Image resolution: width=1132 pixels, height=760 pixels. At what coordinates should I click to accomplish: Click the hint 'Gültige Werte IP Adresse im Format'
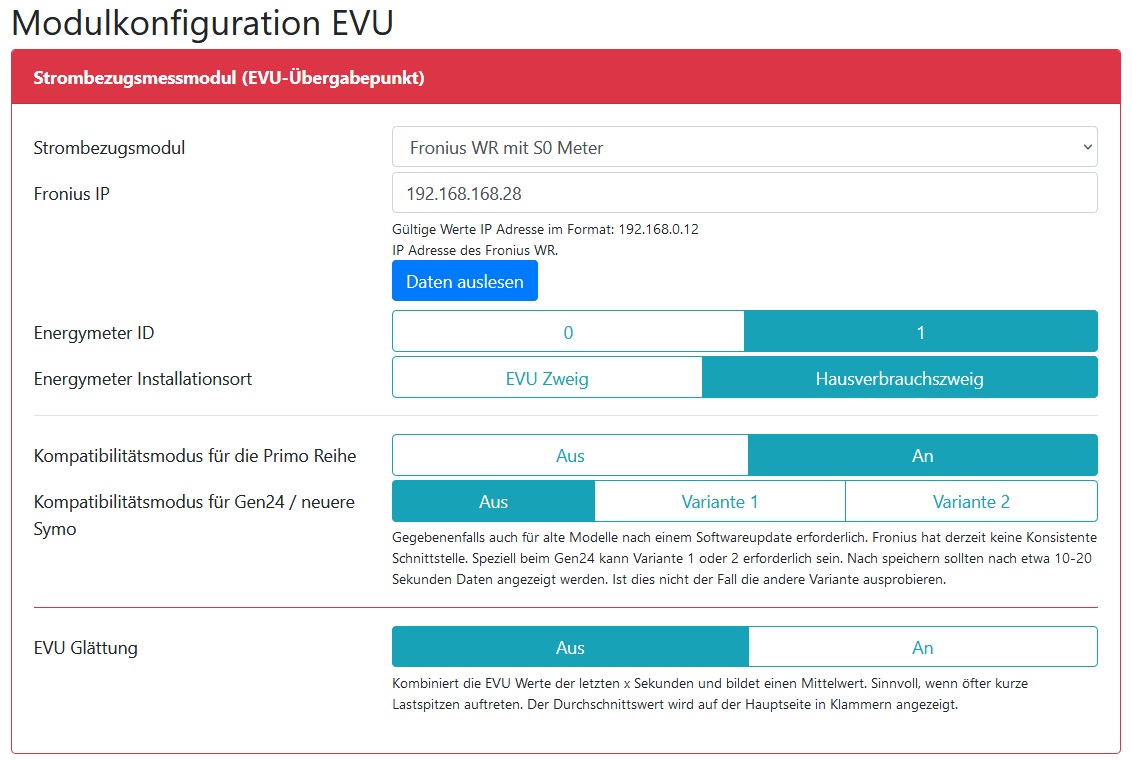click(x=545, y=230)
